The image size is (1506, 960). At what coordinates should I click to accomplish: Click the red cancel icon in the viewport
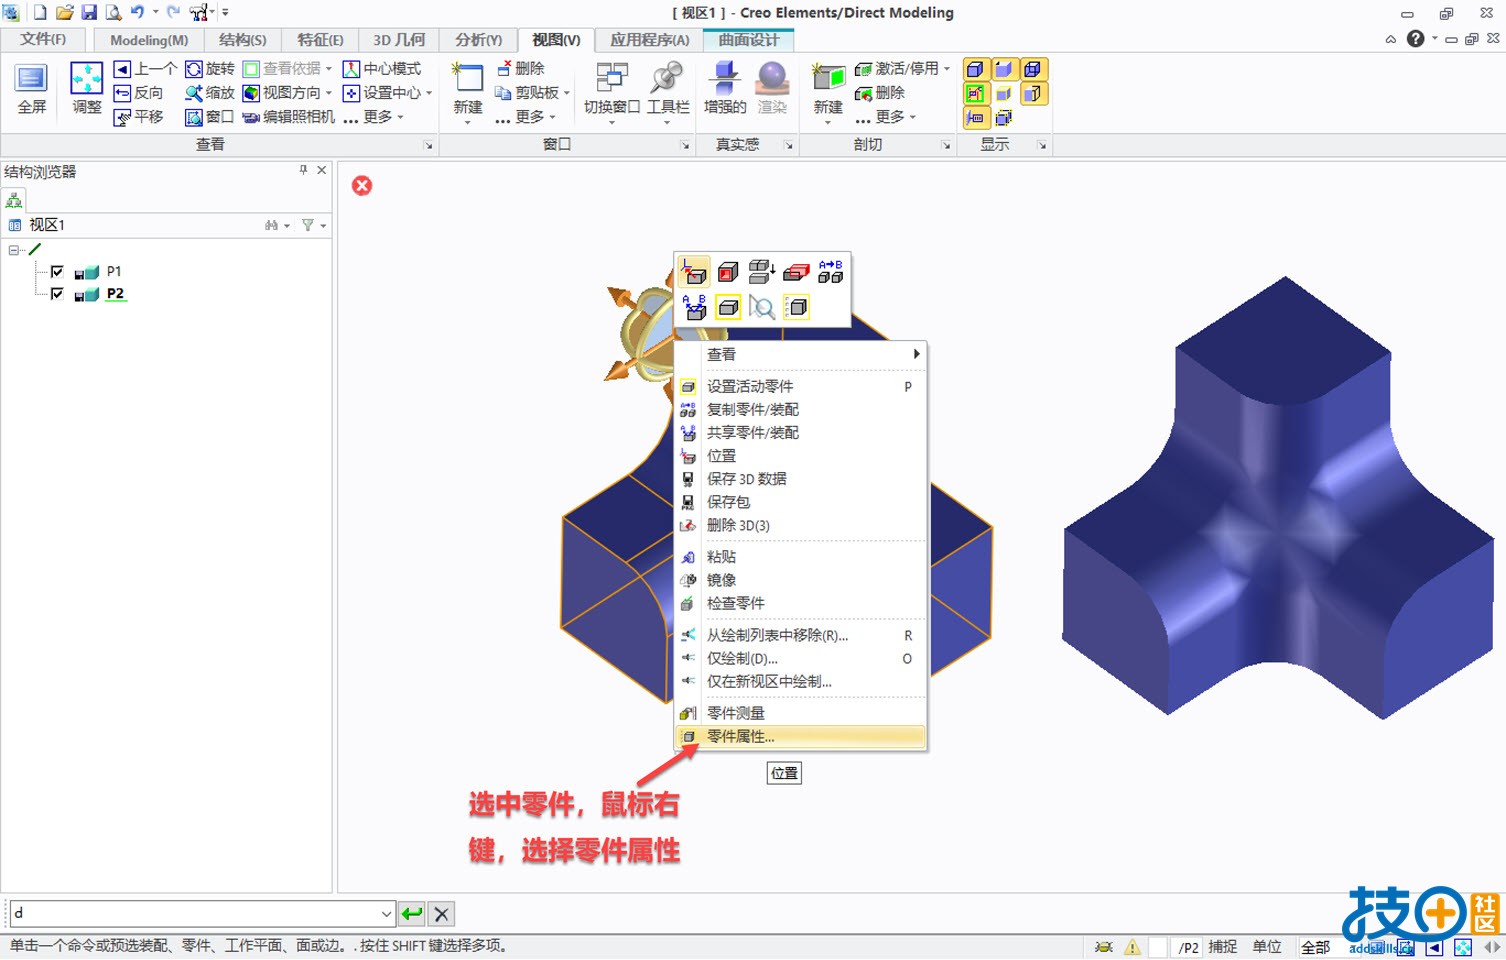pos(362,185)
